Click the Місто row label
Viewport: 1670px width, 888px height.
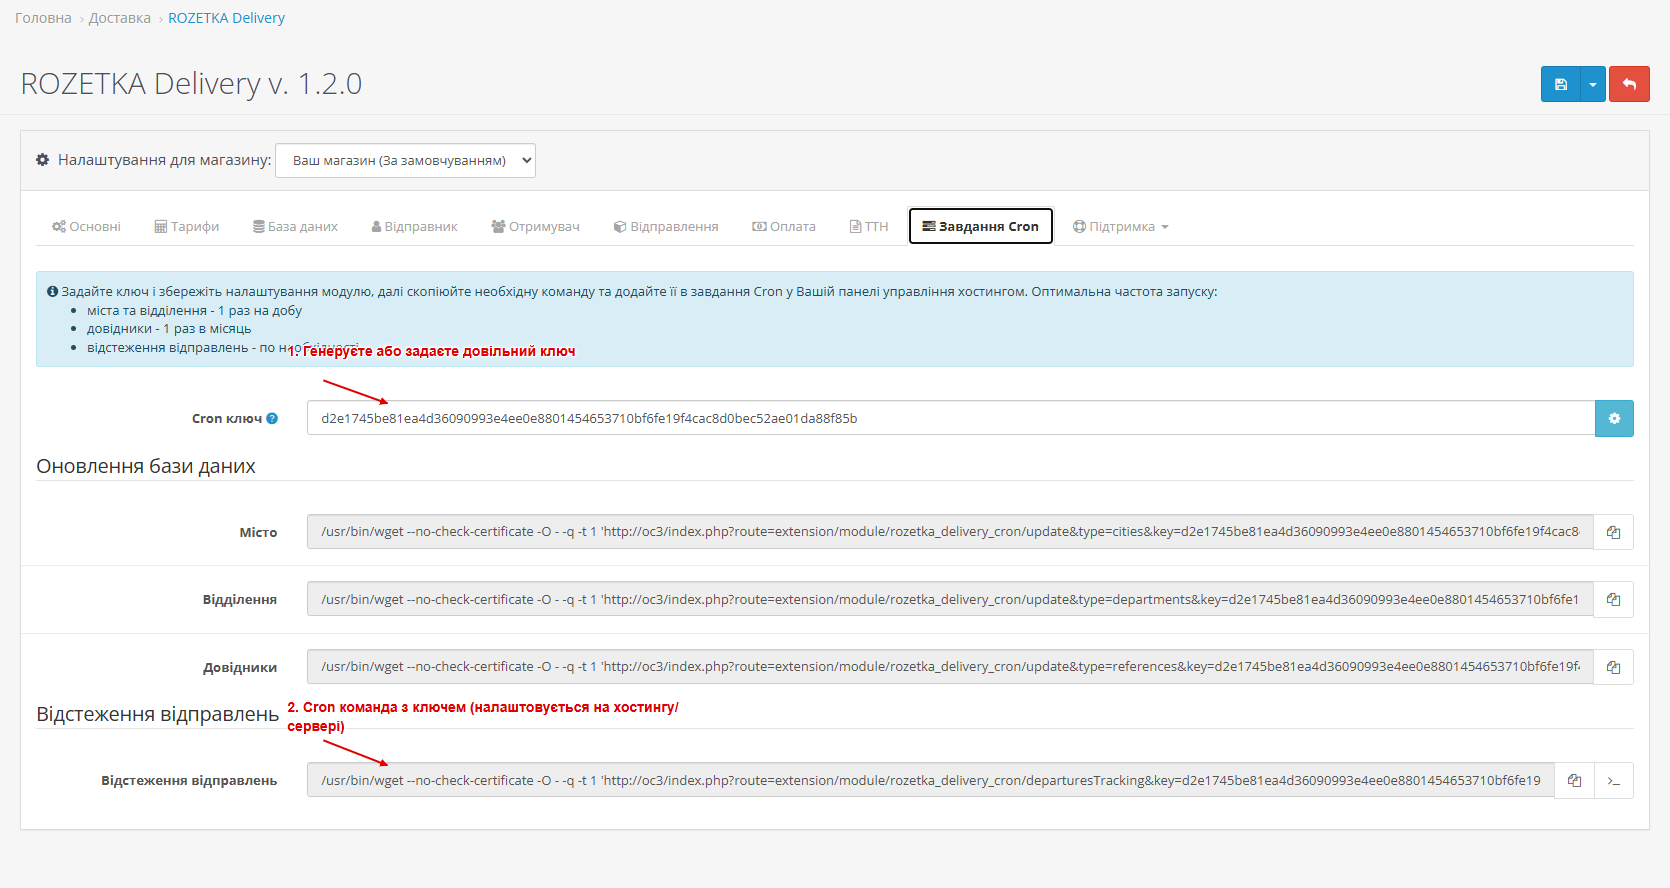tap(258, 532)
